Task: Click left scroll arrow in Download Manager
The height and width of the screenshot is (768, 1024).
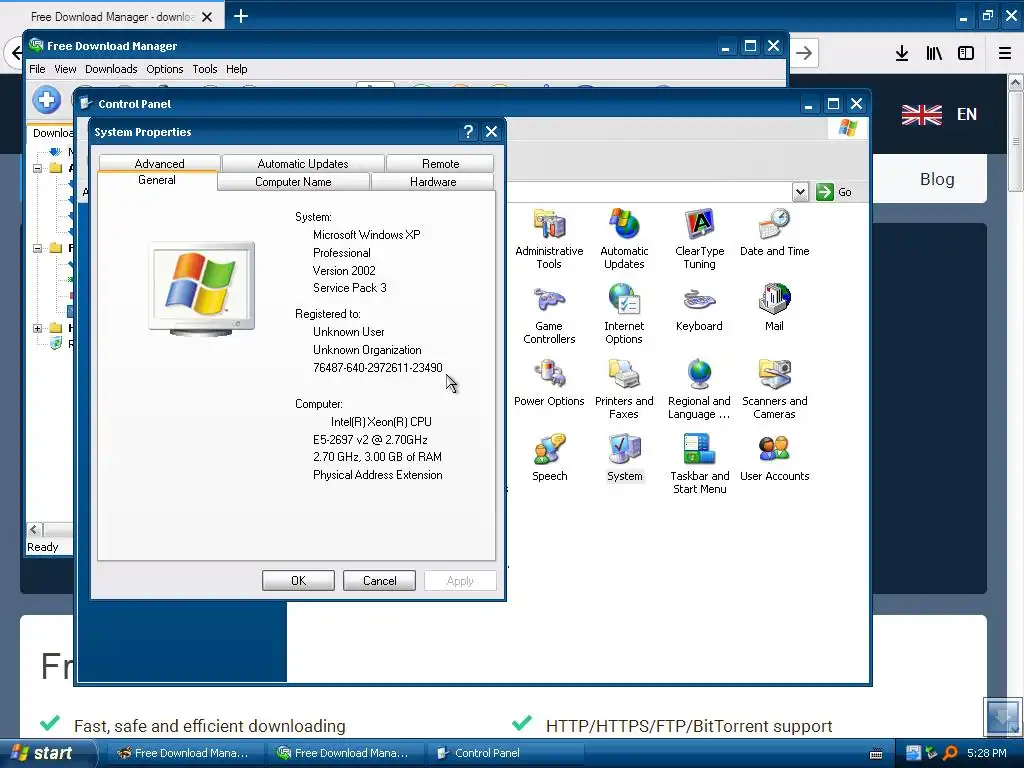Action: pos(35,530)
